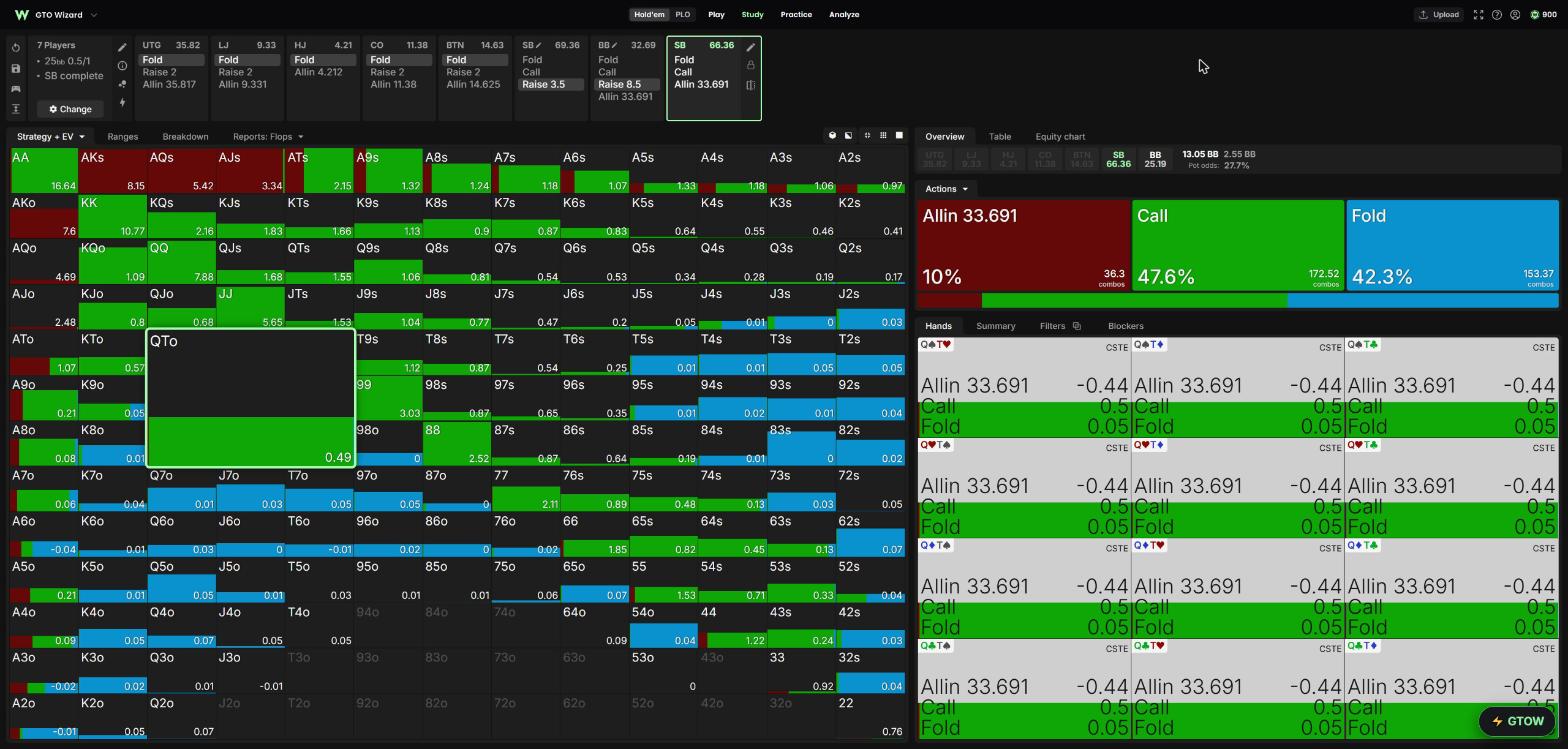Select the cube matrix view mode icon
This screenshot has width=1568, height=749.
832,136
